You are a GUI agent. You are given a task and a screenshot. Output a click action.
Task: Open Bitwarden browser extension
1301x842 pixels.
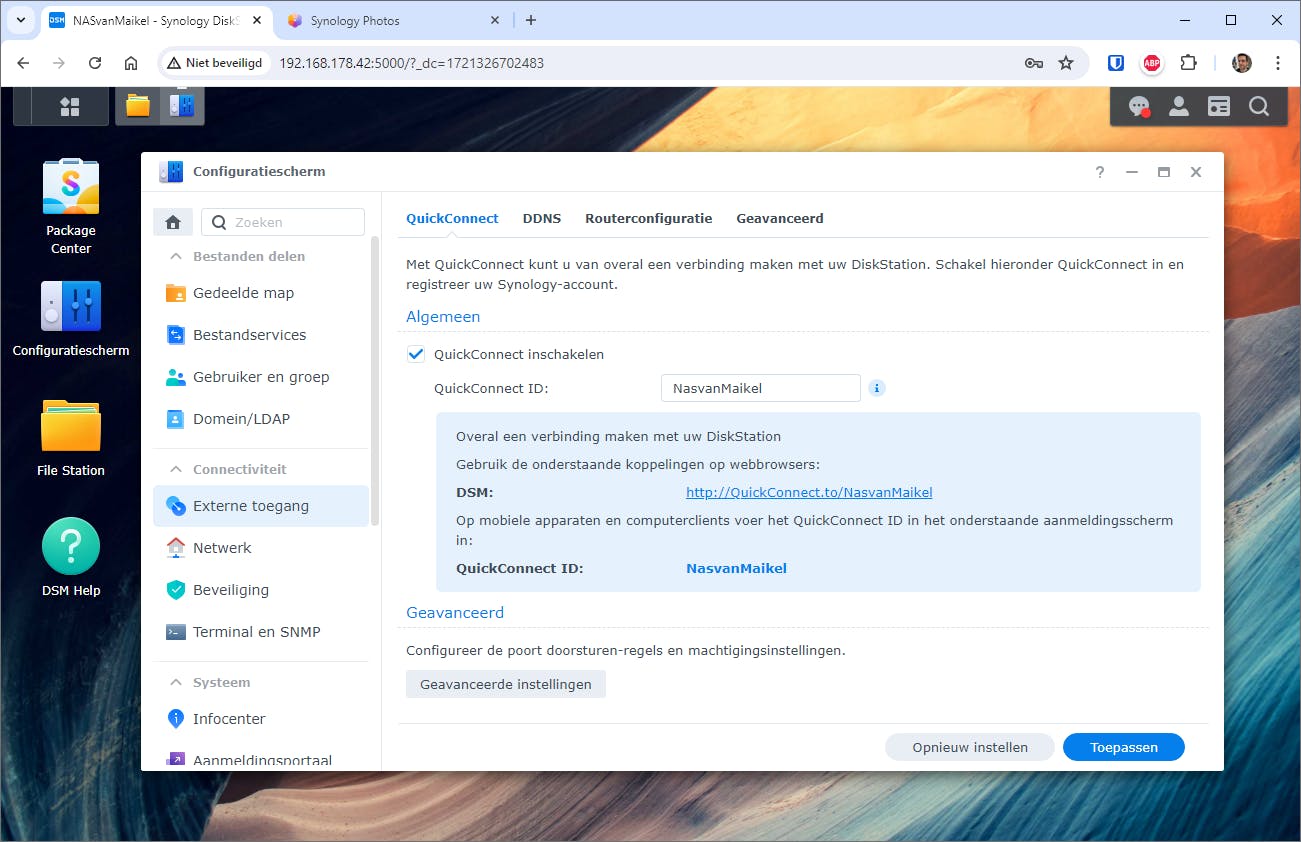click(x=1116, y=63)
